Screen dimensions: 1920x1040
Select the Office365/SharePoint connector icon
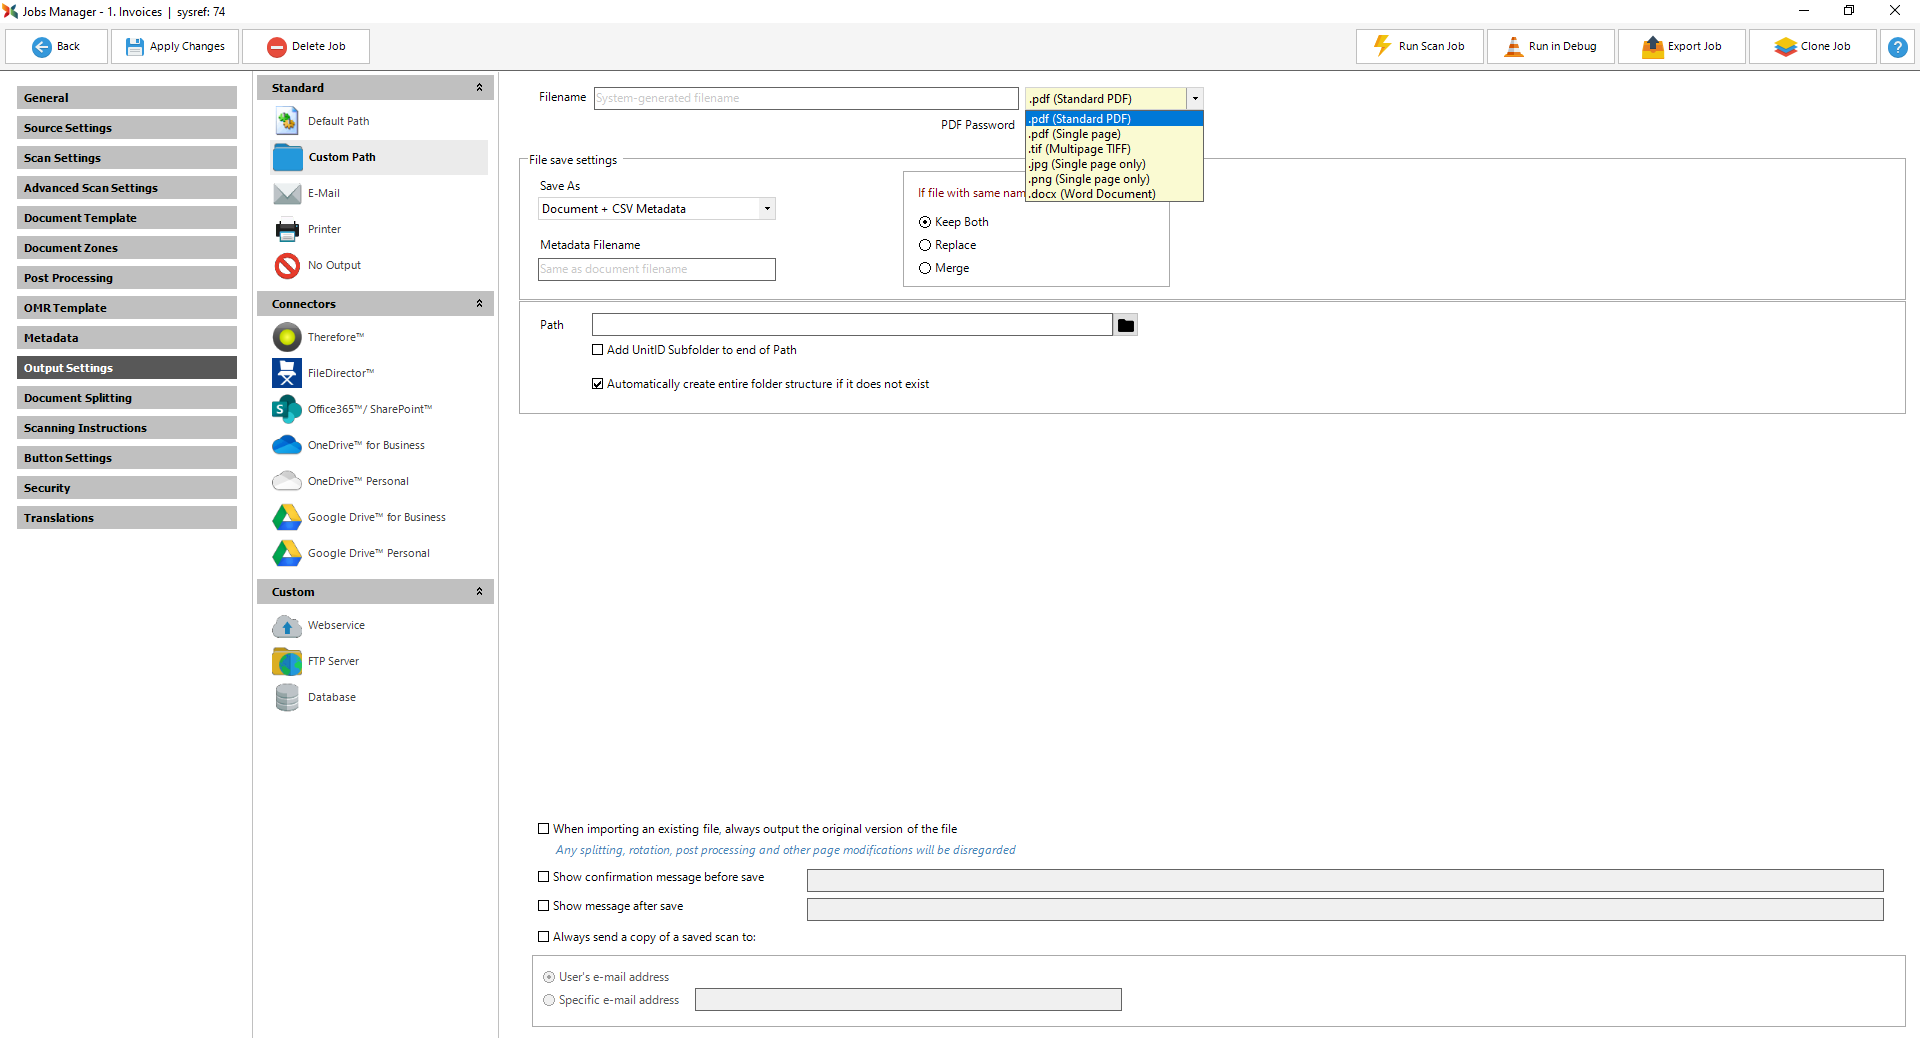(x=287, y=410)
